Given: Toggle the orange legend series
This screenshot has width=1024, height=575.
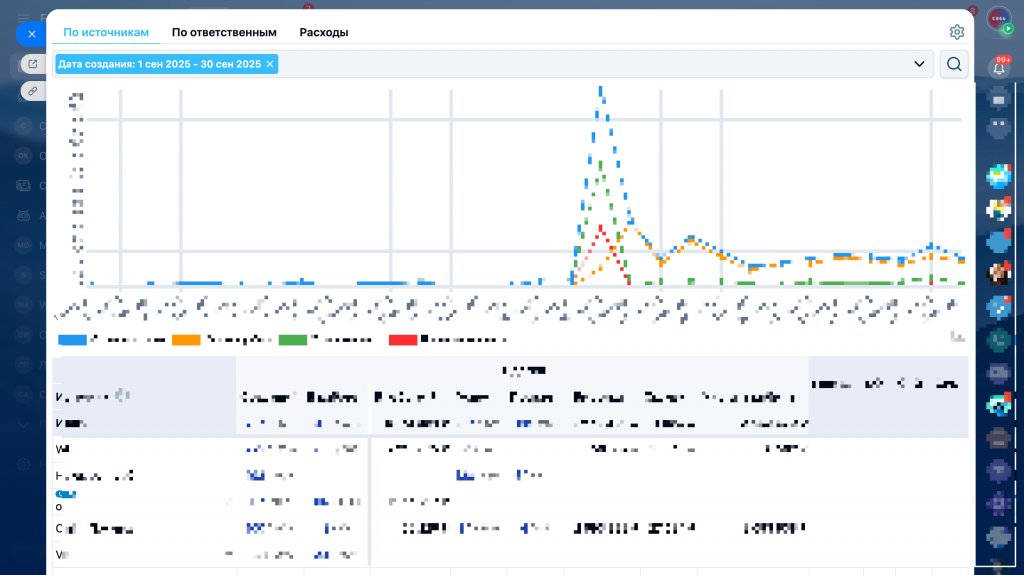Looking at the screenshot, I should [187, 340].
